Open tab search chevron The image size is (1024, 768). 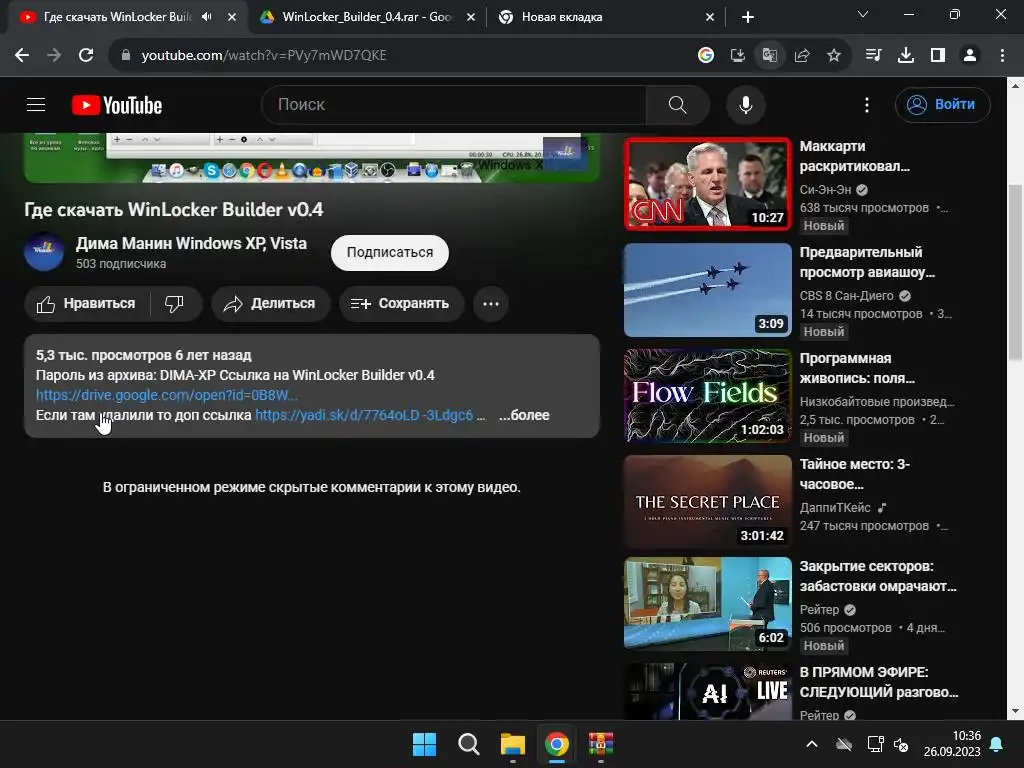pos(863,14)
